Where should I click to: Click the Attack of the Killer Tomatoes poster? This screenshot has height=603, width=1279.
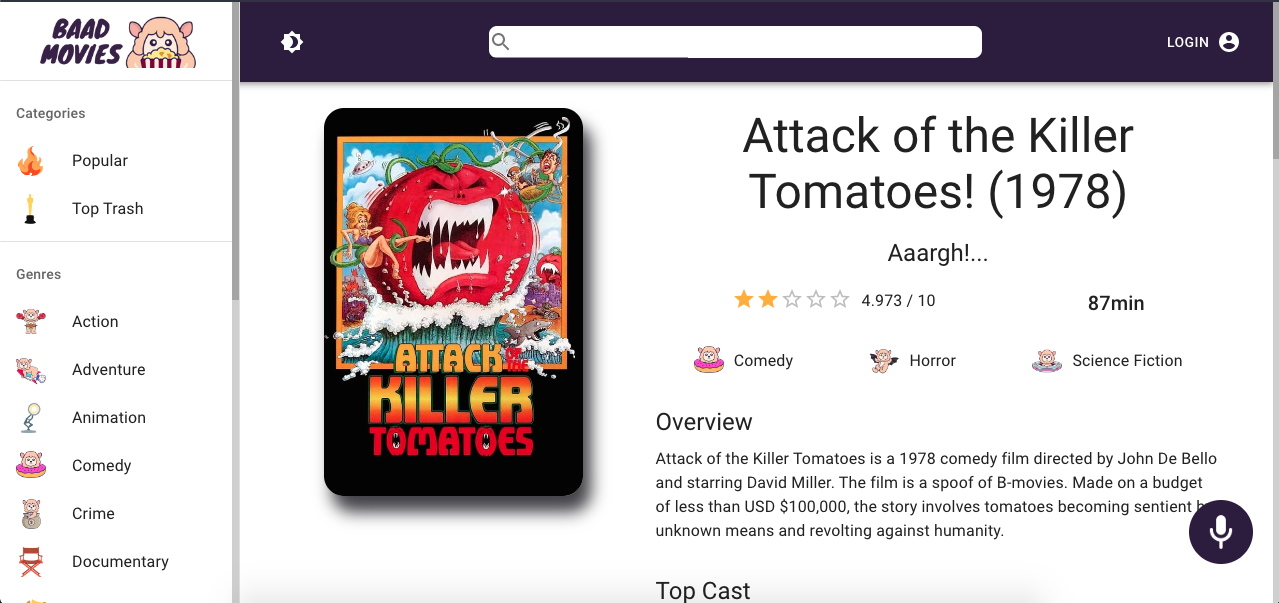(x=453, y=302)
